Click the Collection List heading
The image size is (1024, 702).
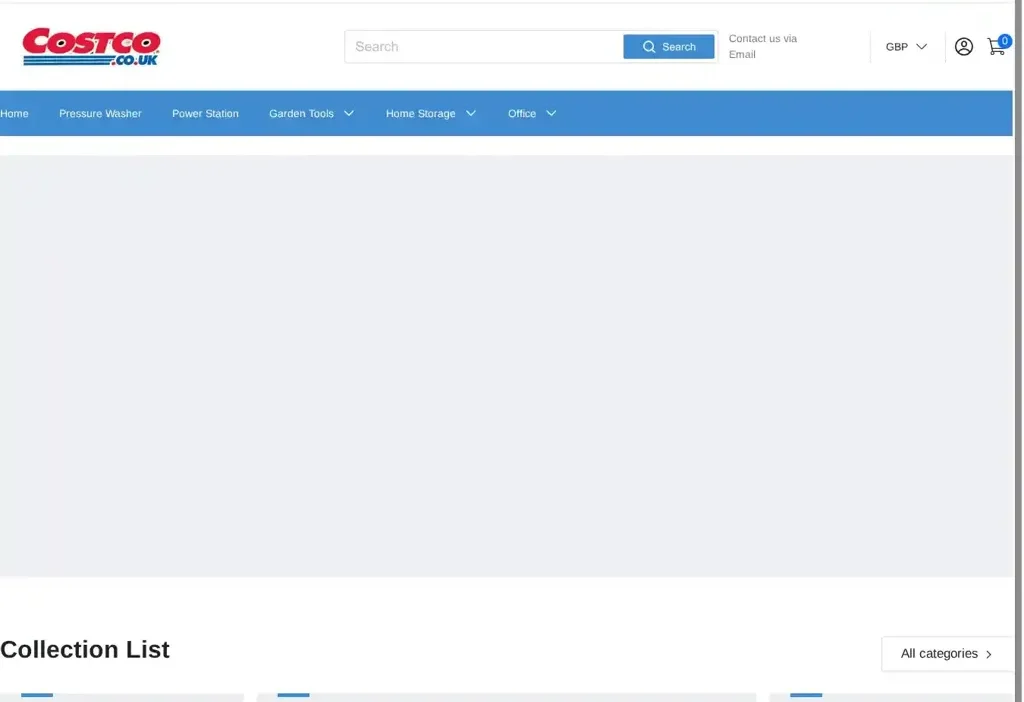point(85,649)
